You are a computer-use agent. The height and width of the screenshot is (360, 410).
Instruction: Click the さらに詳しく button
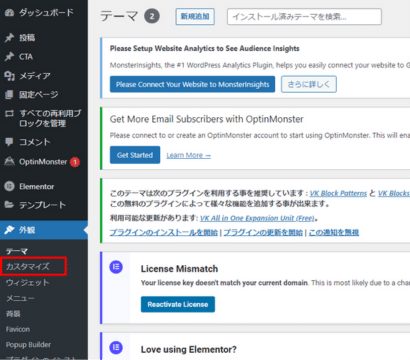[x=309, y=84]
